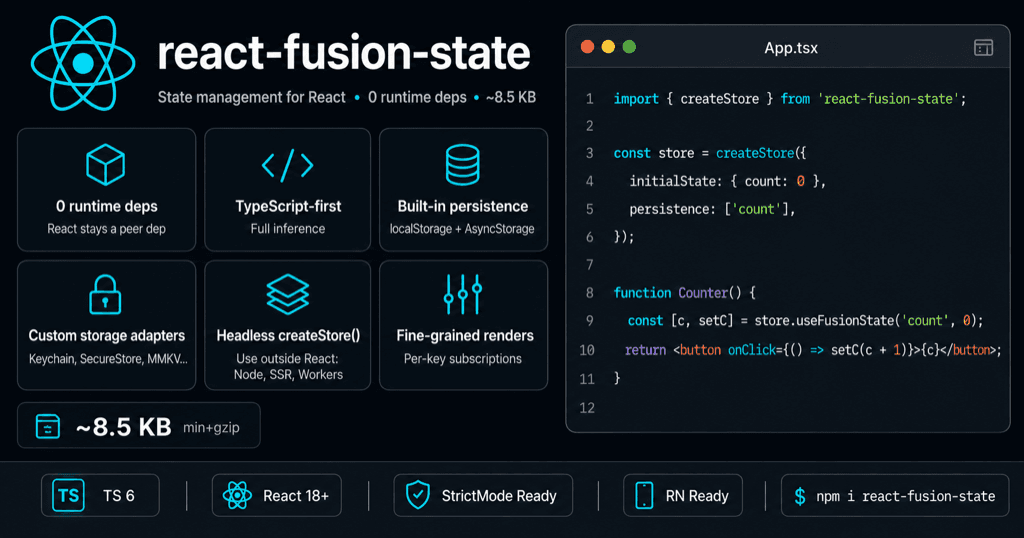Image resolution: width=1024 pixels, height=538 pixels.
Task: Open the TypeScript-first feature card
Action: (287, 189)
